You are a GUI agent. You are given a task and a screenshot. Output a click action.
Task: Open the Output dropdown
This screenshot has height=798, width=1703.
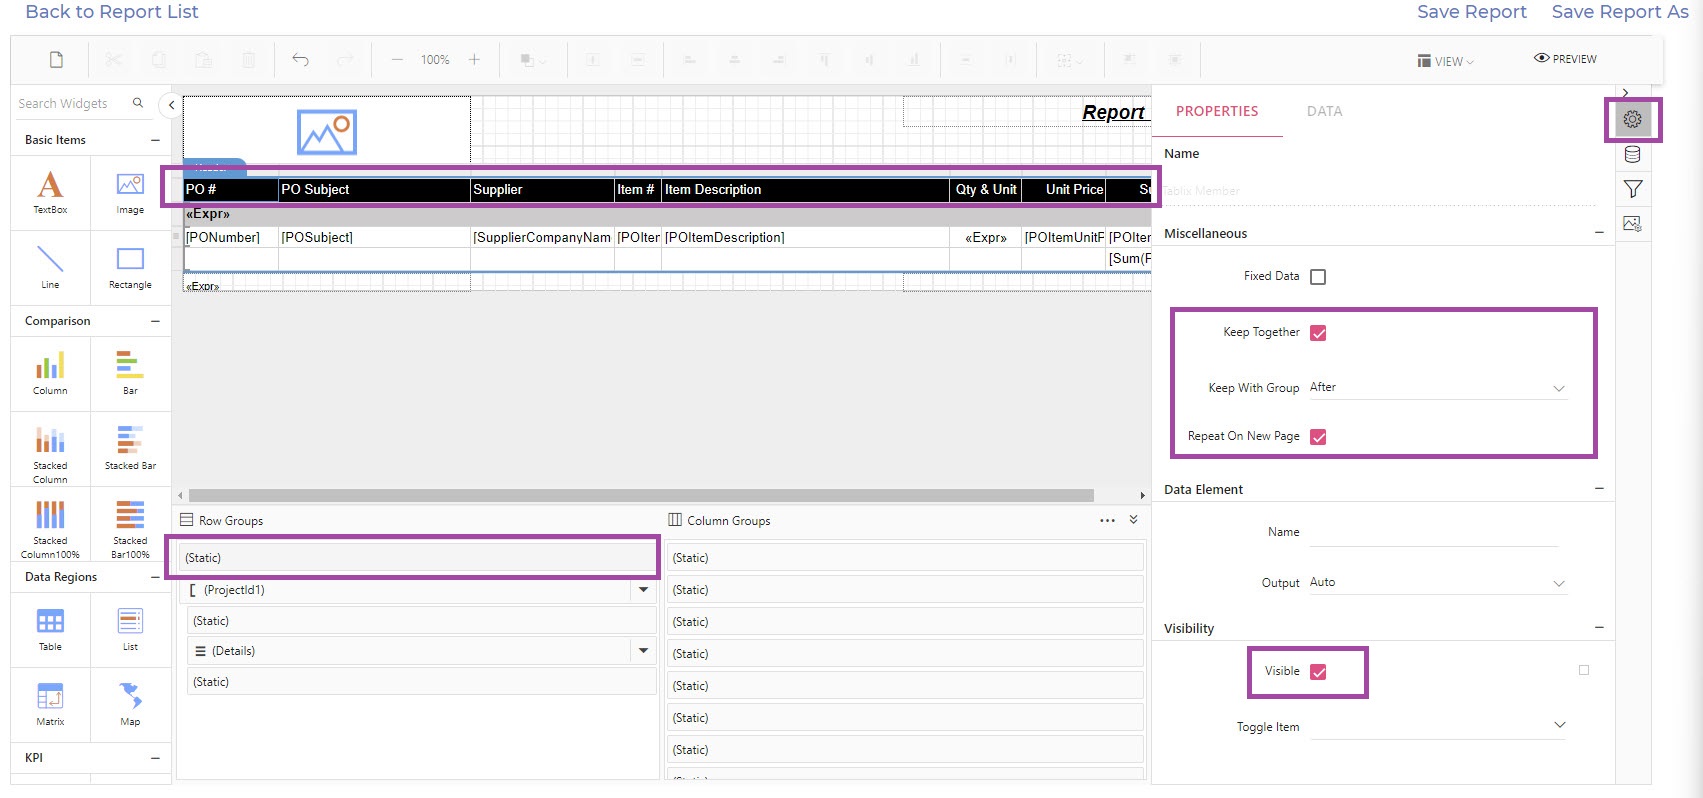click(x=1438, y=583)
